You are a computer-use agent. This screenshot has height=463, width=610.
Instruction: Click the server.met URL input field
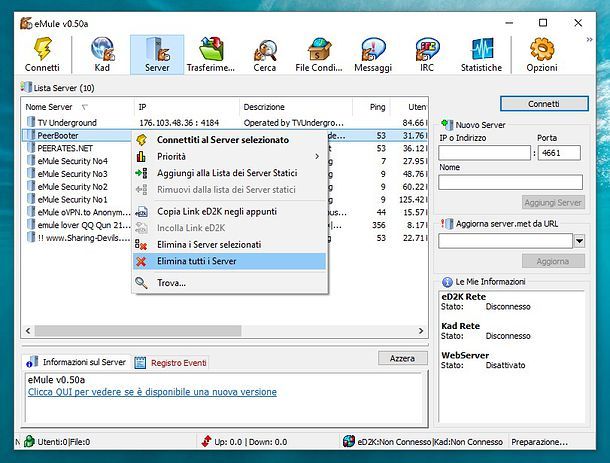tap(506, 241)
